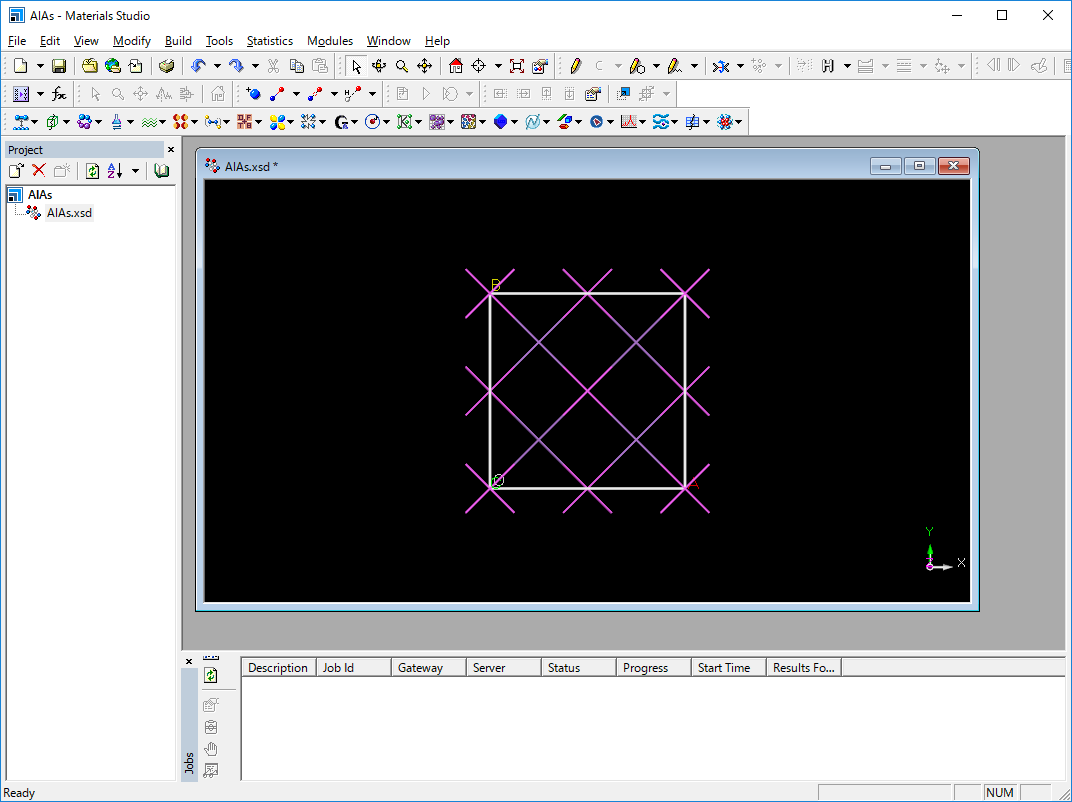Activate the rotation mode tool
Viewport: 1072px width, 802px height.
379,66
